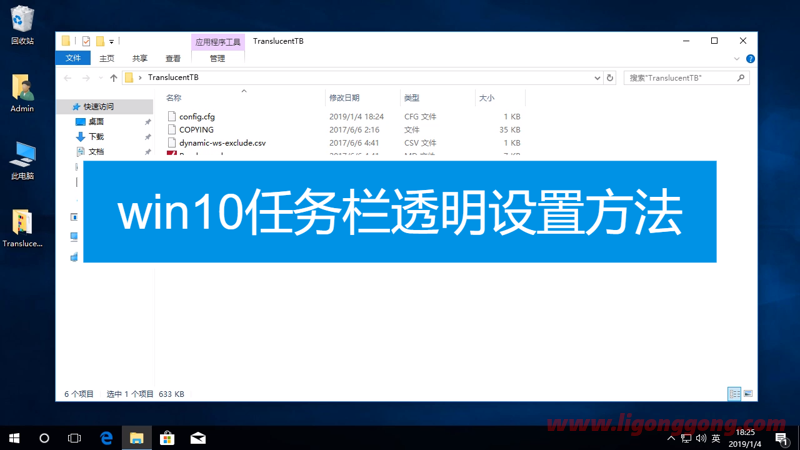
Task: Open Mail app from taskbar
Action: (198, 438)
